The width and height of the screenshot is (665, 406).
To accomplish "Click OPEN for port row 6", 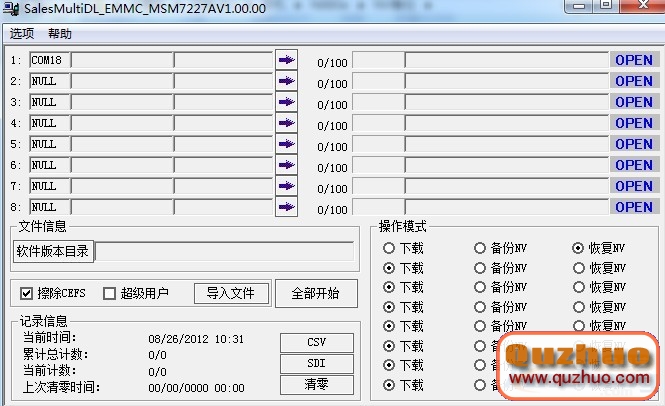I will [x=634, y=165].
